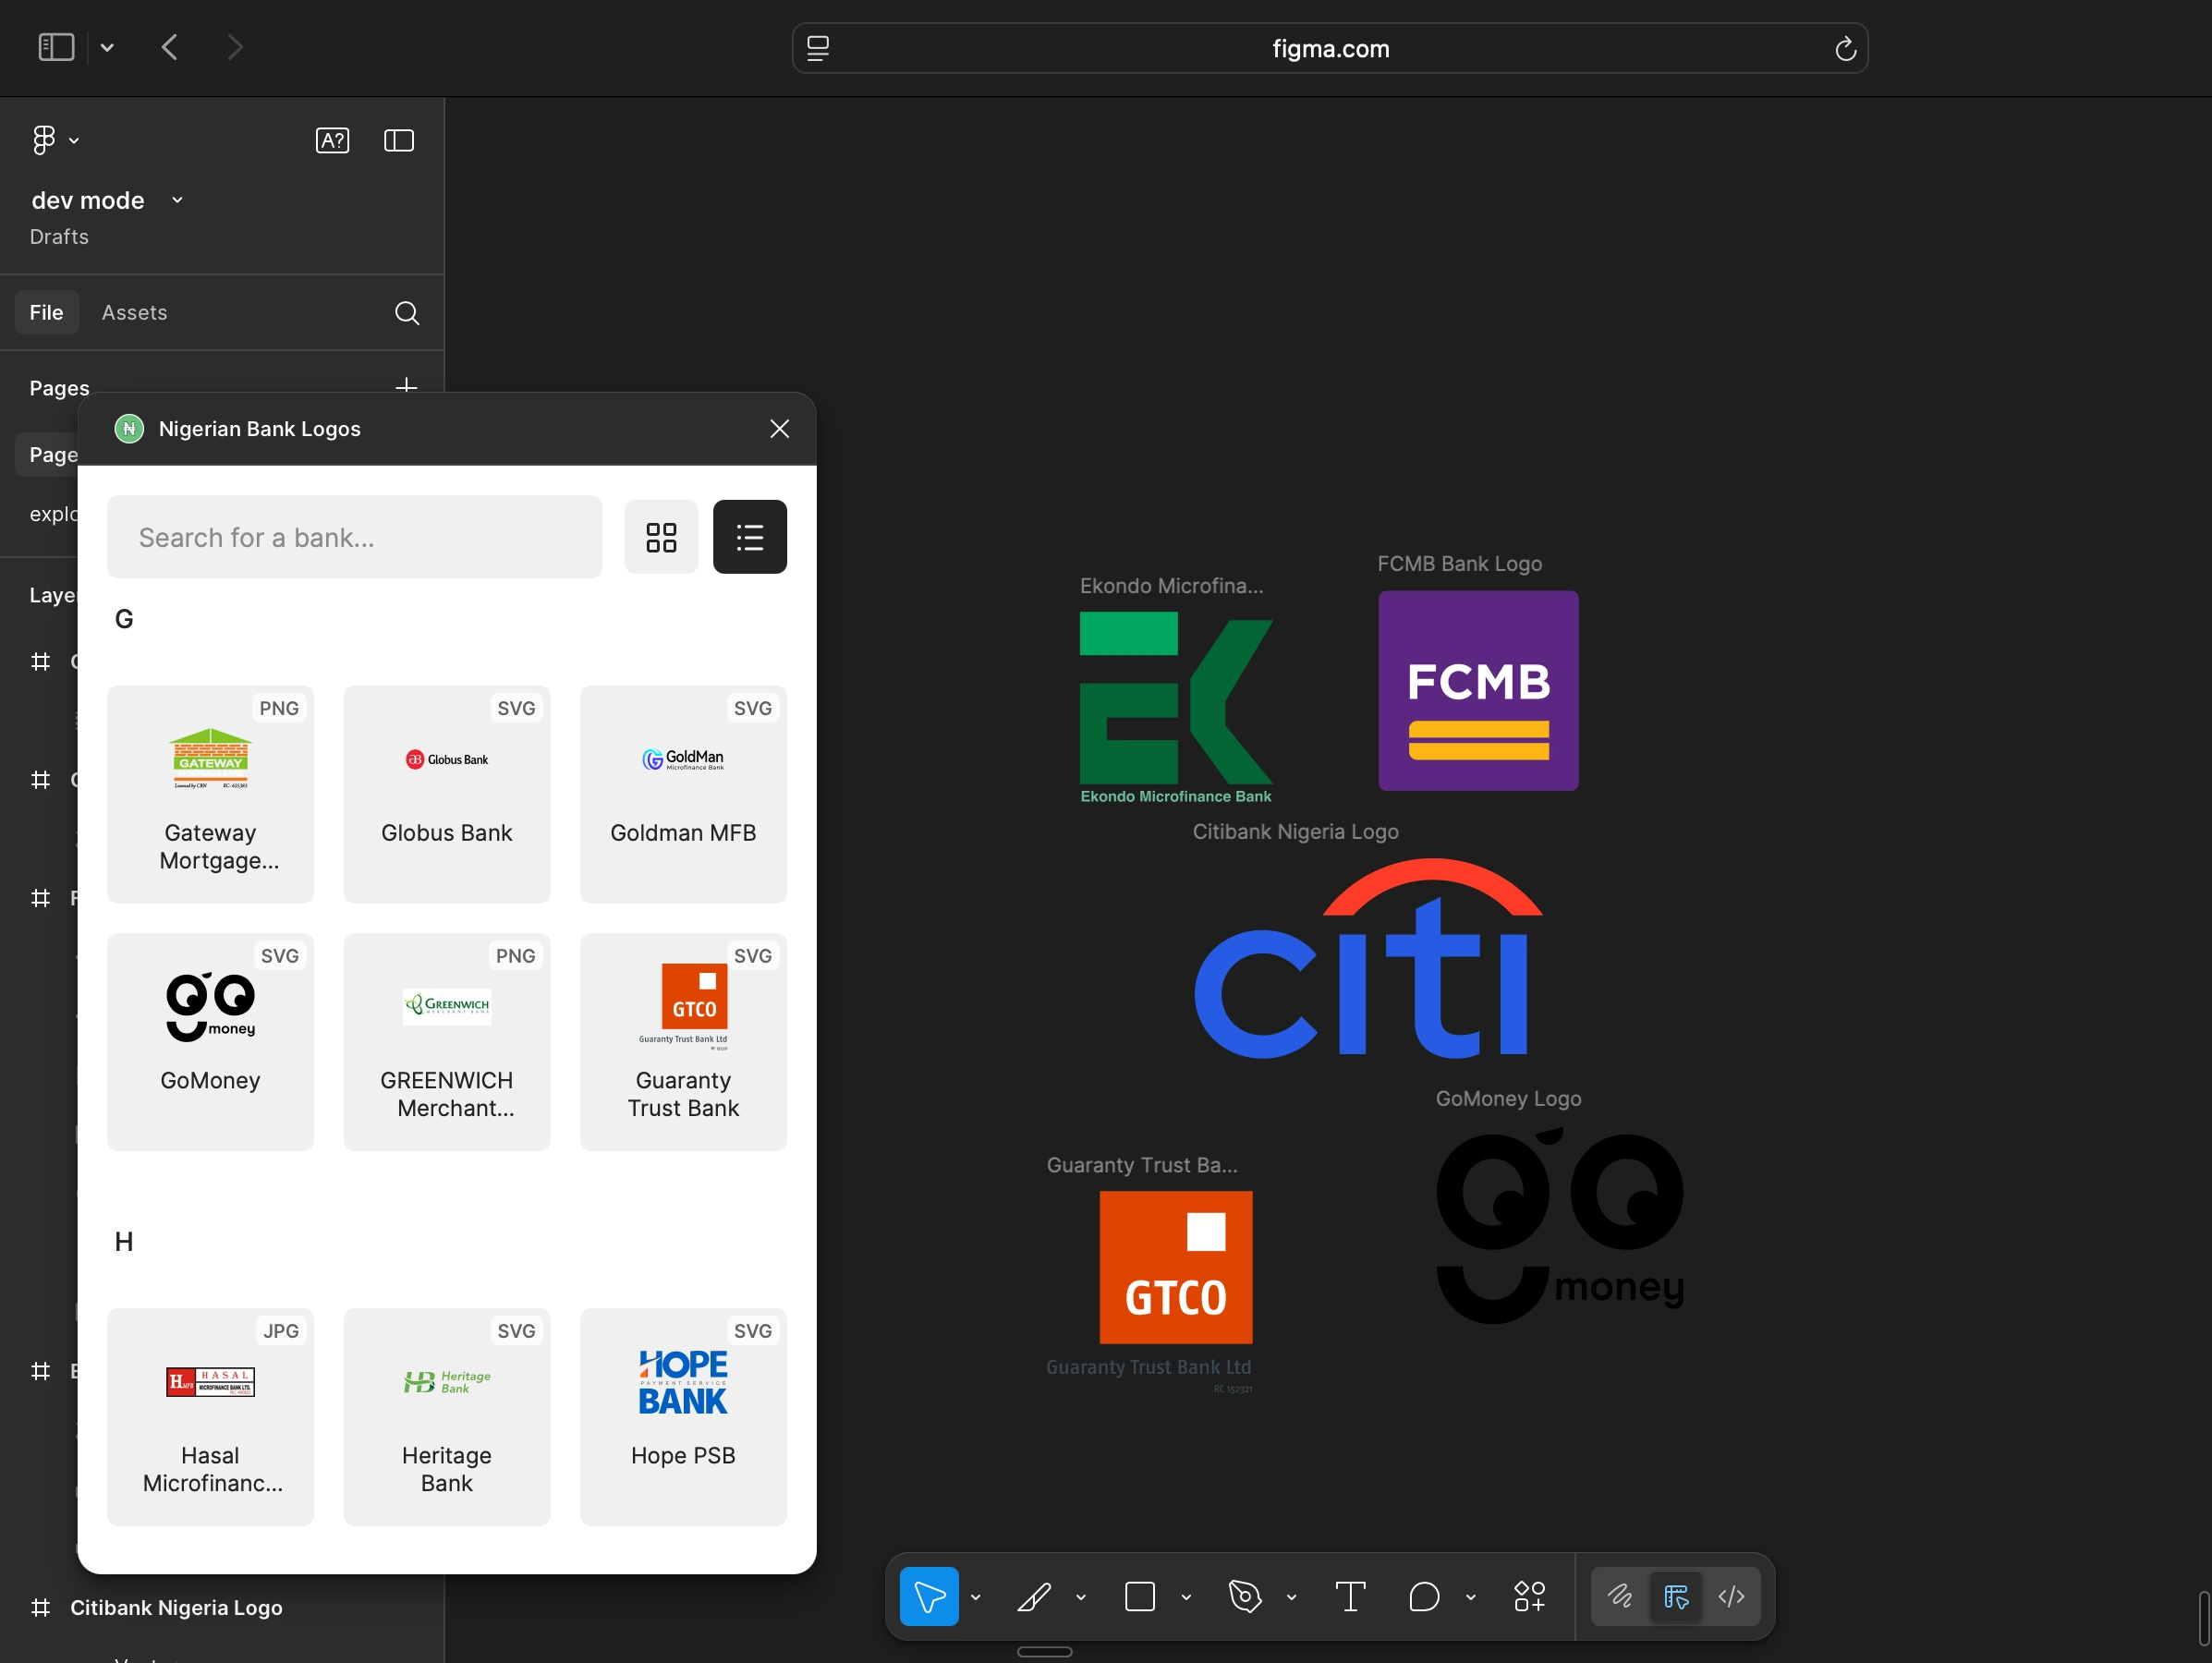
Task: Switch plugin to list view
Action: (x=750, y=537)
